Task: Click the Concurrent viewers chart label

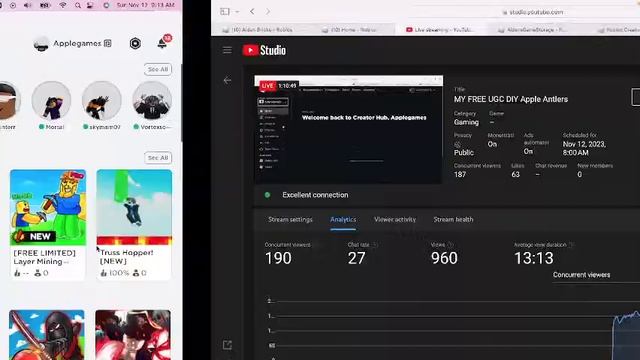Action: [x=581, y=275]
